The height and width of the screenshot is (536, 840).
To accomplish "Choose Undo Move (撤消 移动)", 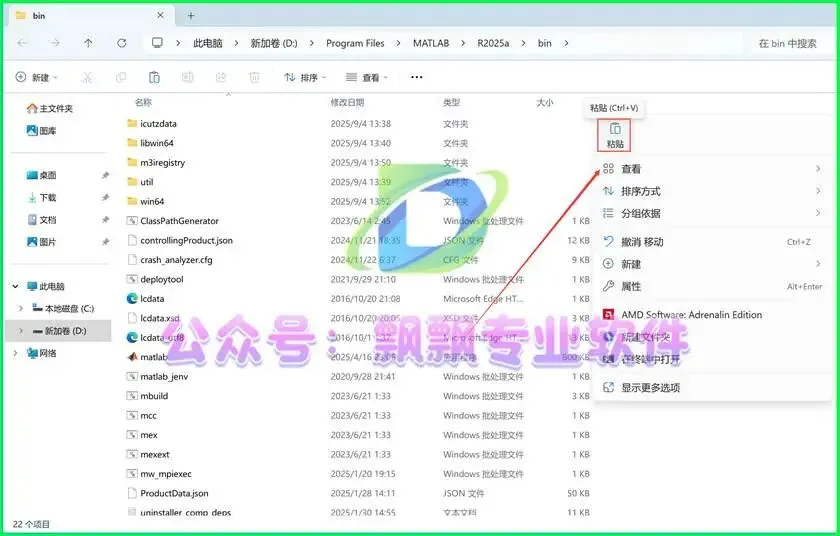I will 712,242.
